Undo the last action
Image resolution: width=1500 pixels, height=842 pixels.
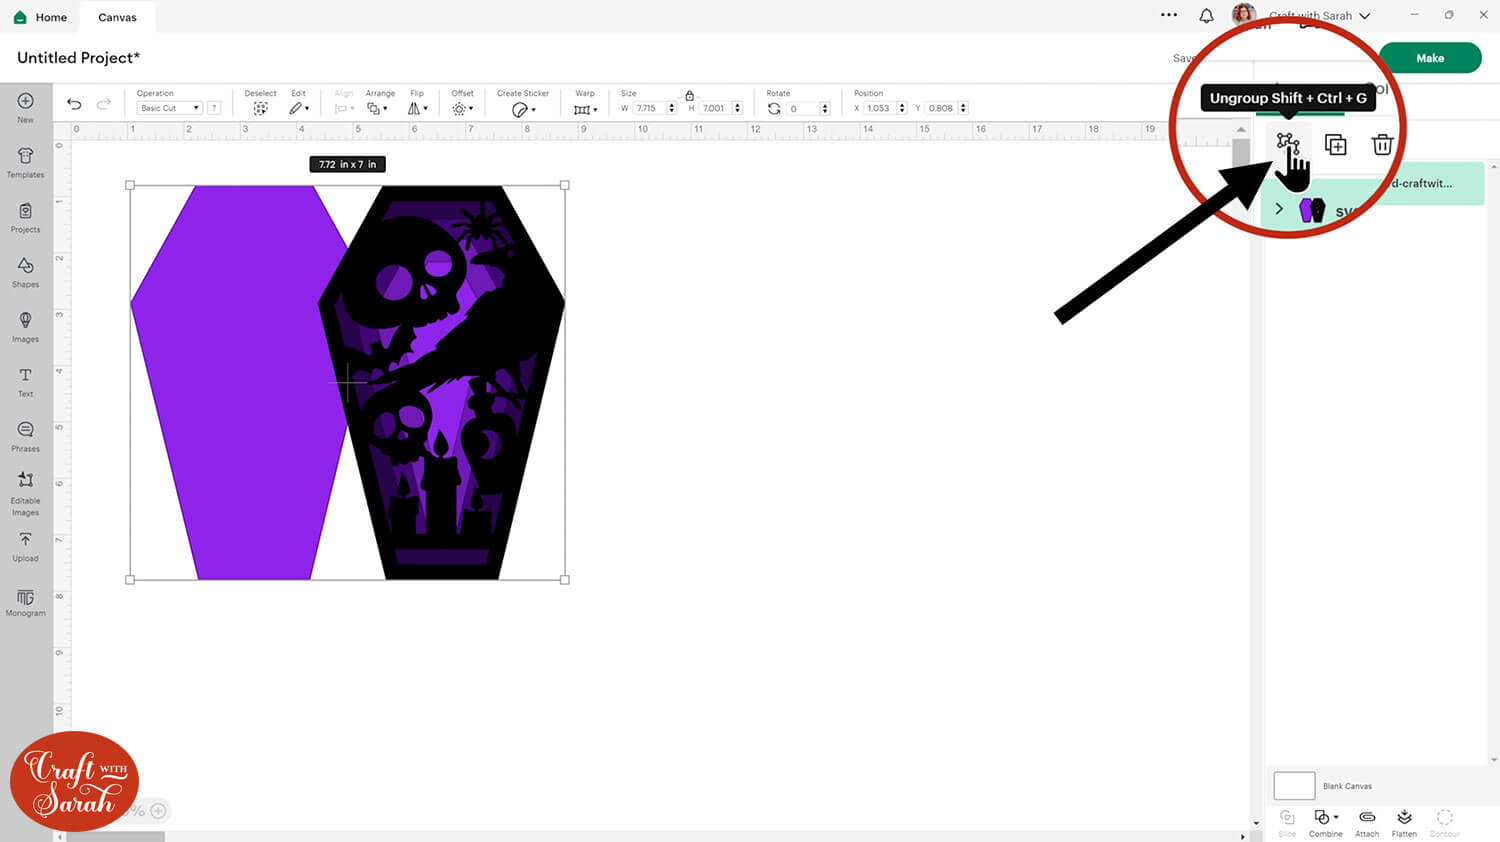point(74,104)
